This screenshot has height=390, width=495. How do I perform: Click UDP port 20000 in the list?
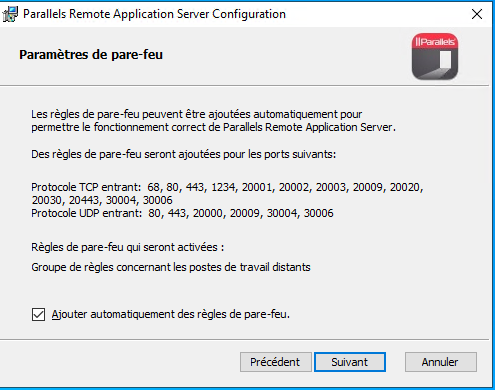click(x=207, y=213)
